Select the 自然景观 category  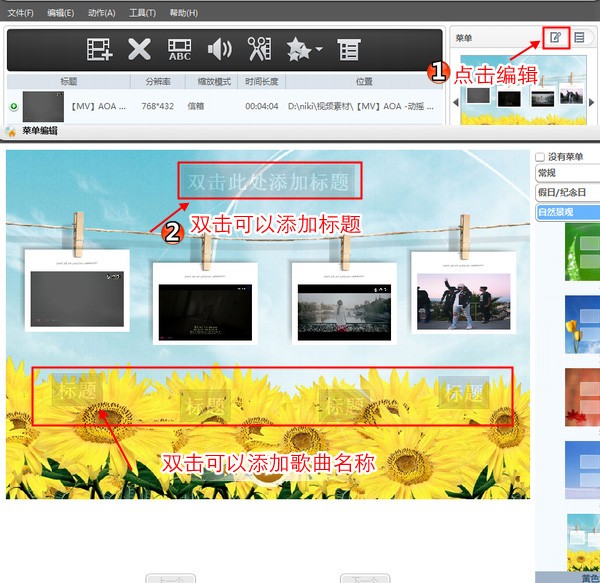567,212
